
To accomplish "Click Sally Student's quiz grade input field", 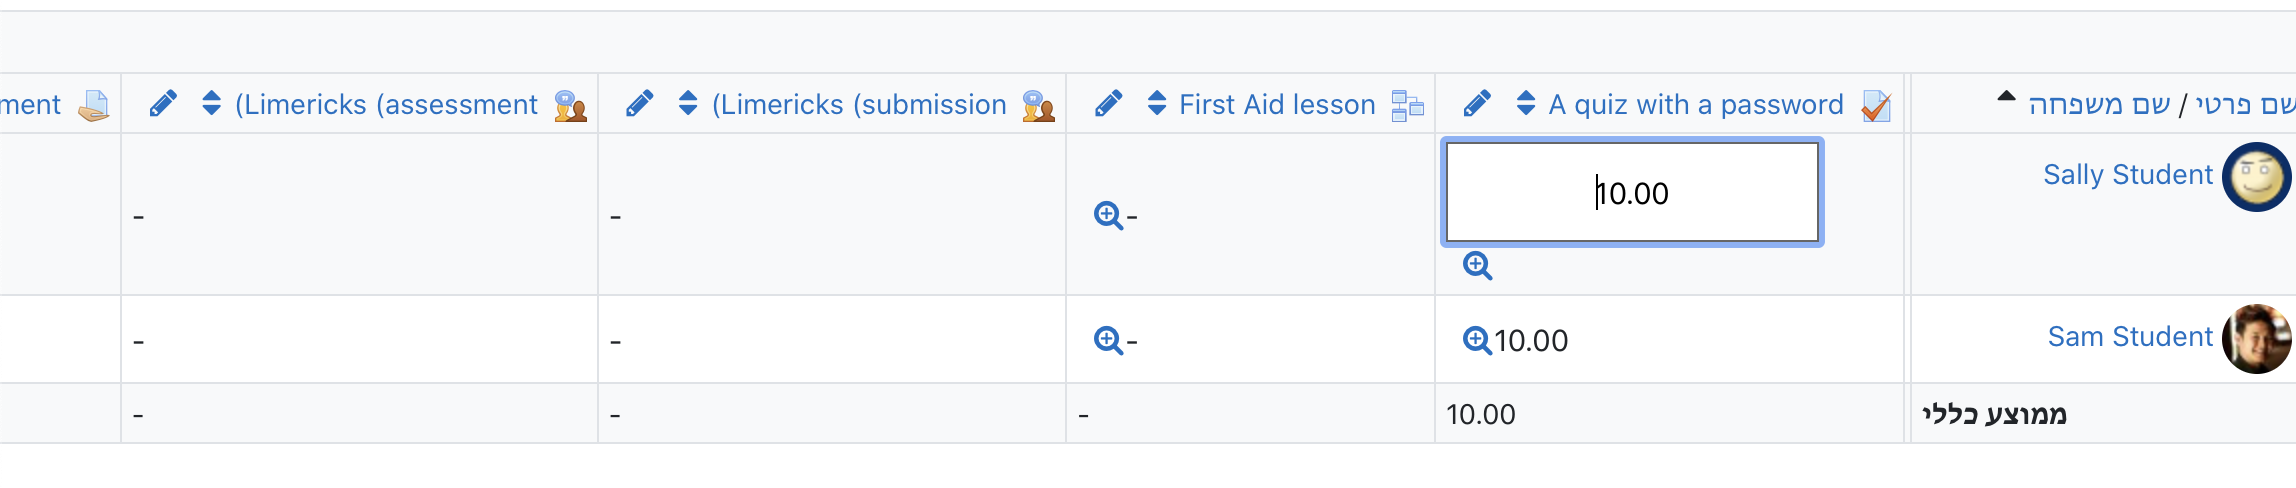I will [x=1632, y=192].
